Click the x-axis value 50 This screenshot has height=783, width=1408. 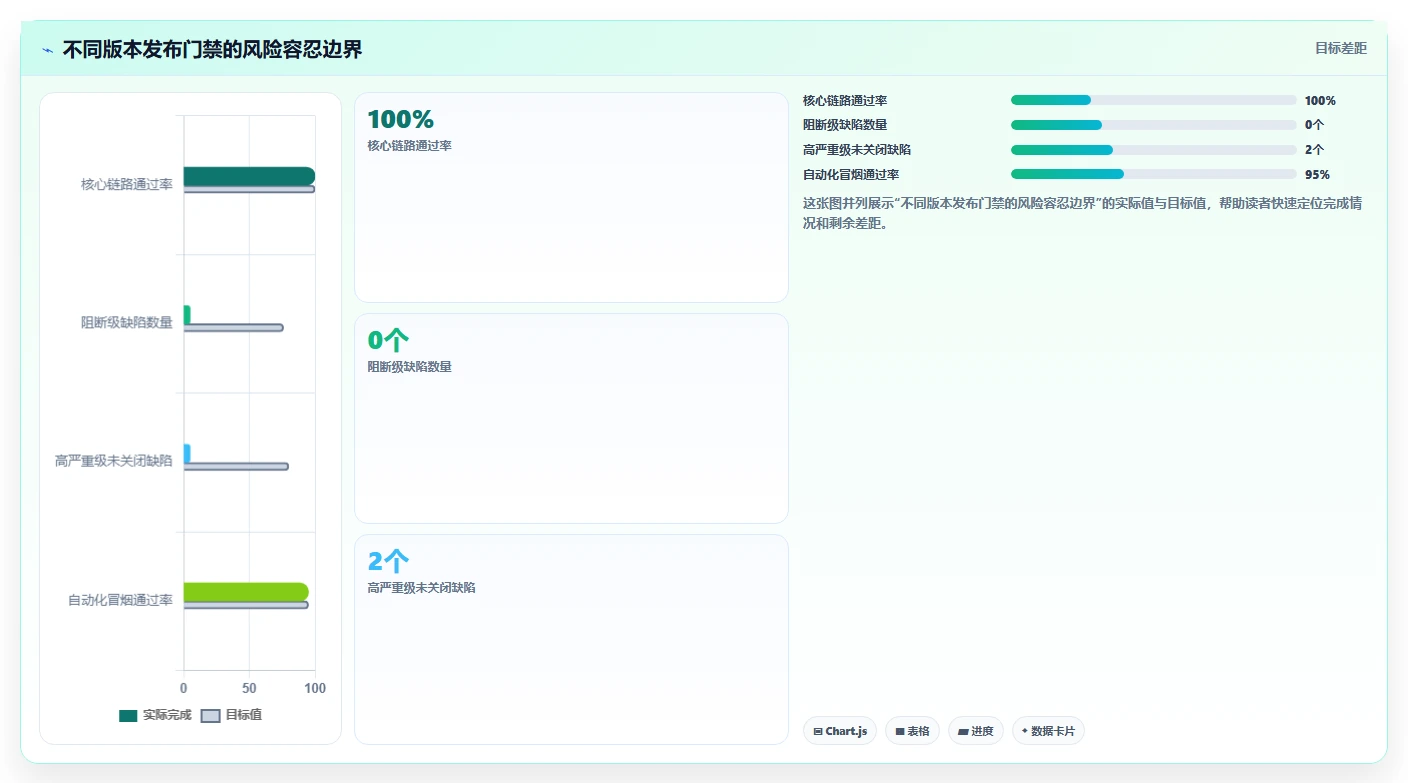point(249,689)
